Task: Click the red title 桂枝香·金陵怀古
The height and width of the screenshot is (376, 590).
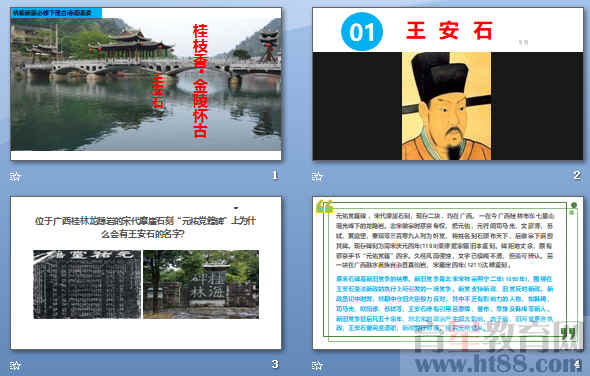Action: [x=200, y=81]
